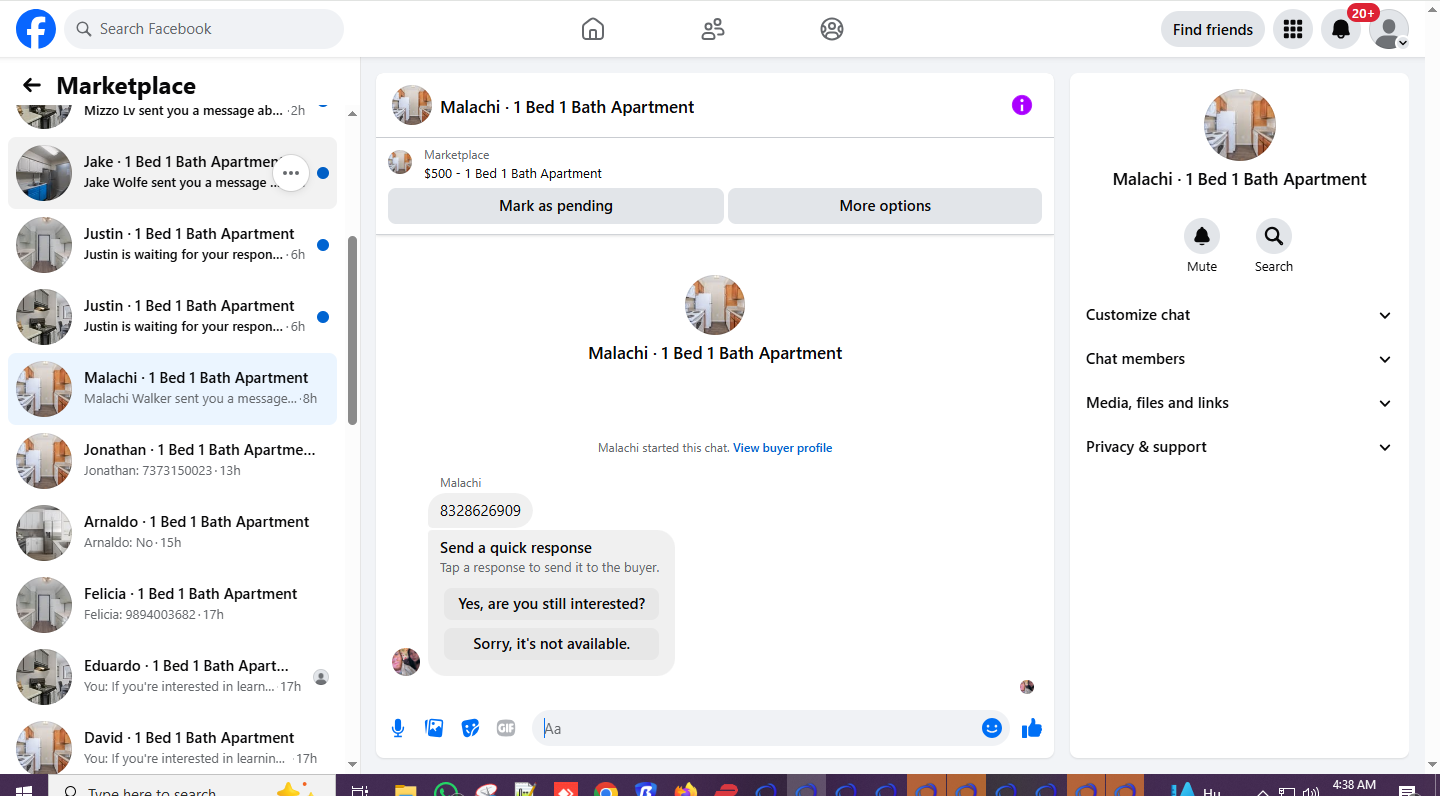This screenshot has height=796, width=1440.
Task: Search in conversation using the magnifier icon
Action: [x=1274, y=236]
